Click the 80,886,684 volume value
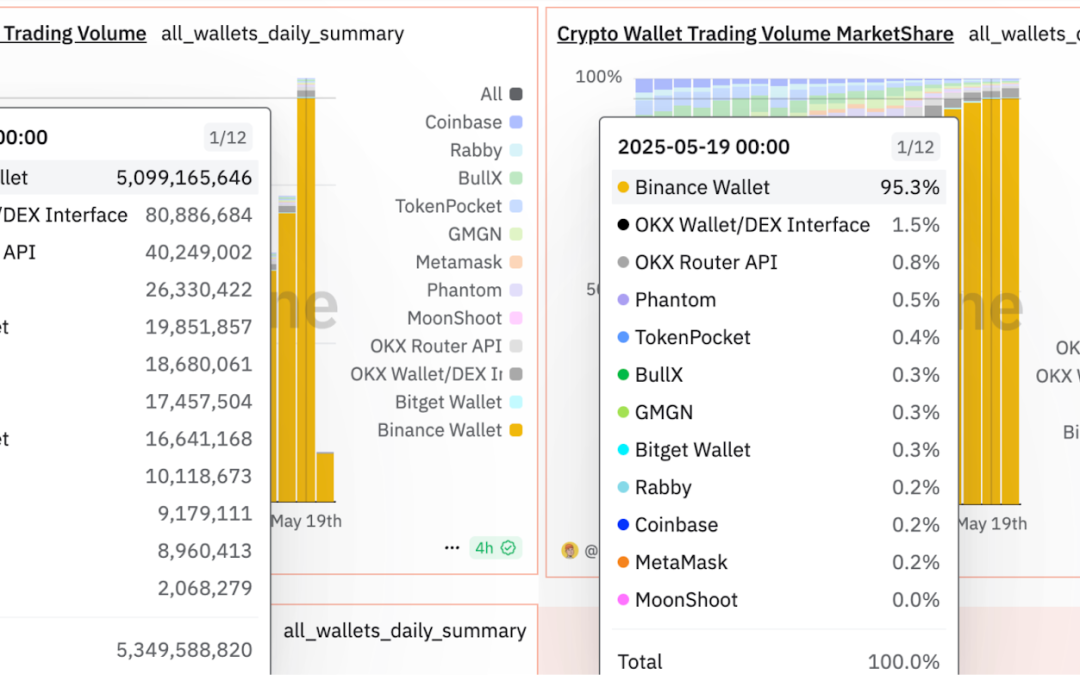This screenshot has width=1080, height=675. 198,215
